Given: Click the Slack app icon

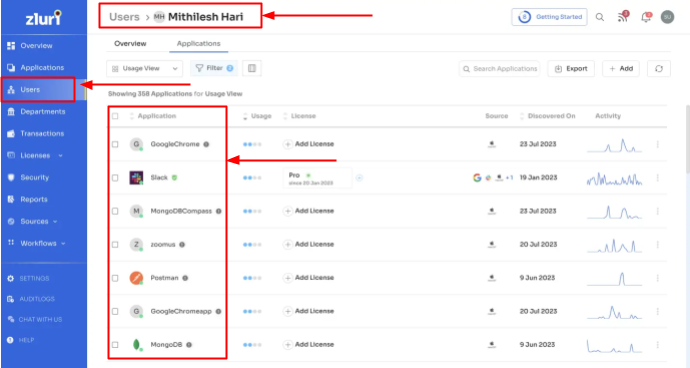Looking at the screenshot, I should click(136, 178).
